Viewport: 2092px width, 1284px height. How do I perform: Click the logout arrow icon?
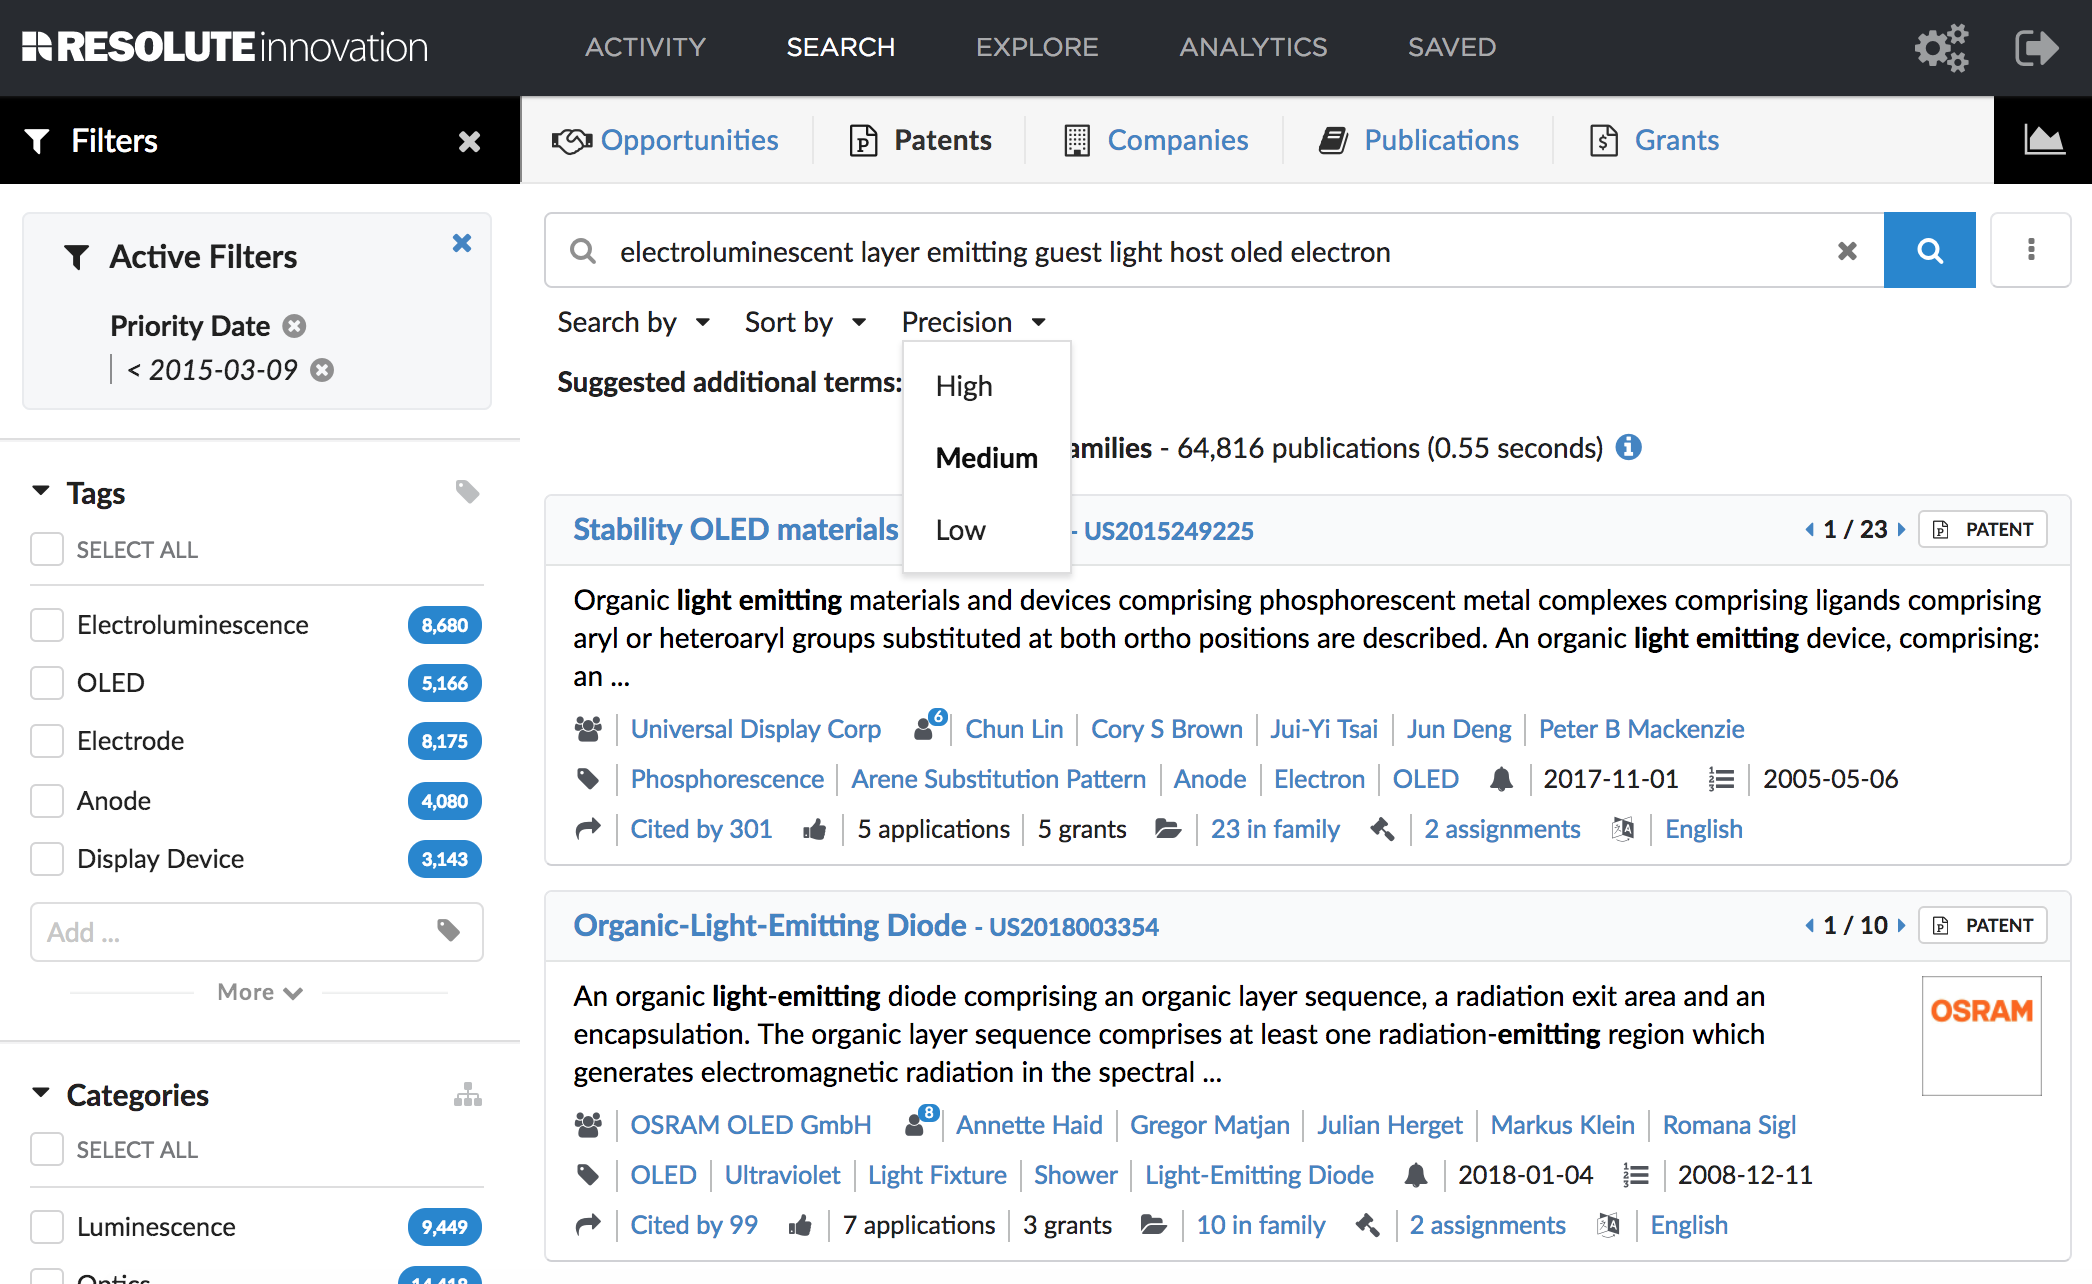click(x=2036, y=47)
